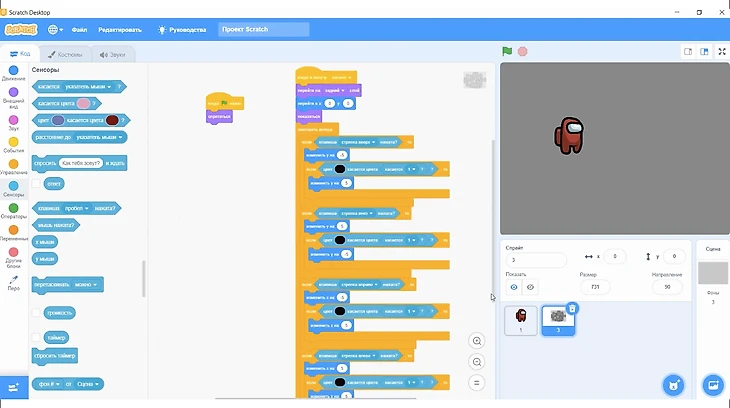Open the Редактировать menu
The width and height of the screenshot is (730, 408).
tap(120, 29)
